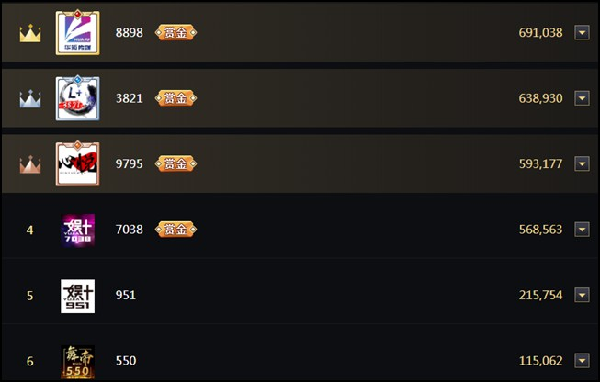Expand the row with score 691,038
The width and height of the screenshot is (600, 382).
click(582, 33)
